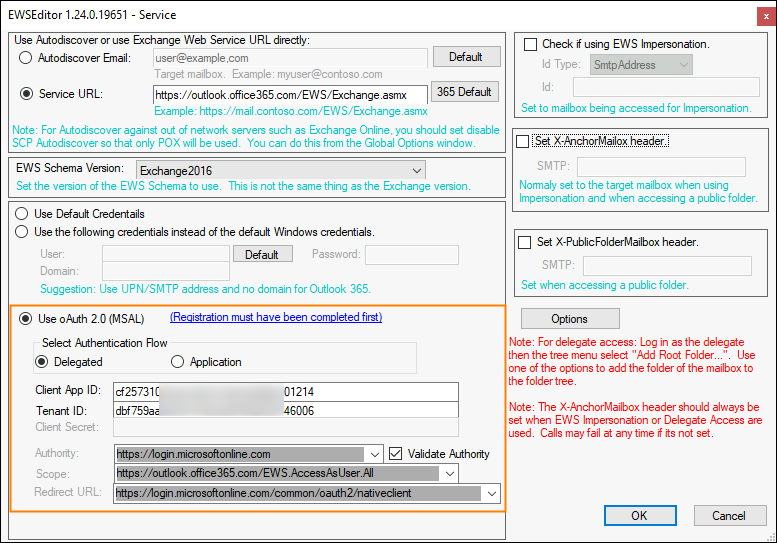
Task: Click the 365 Default button
Action: 465,92
